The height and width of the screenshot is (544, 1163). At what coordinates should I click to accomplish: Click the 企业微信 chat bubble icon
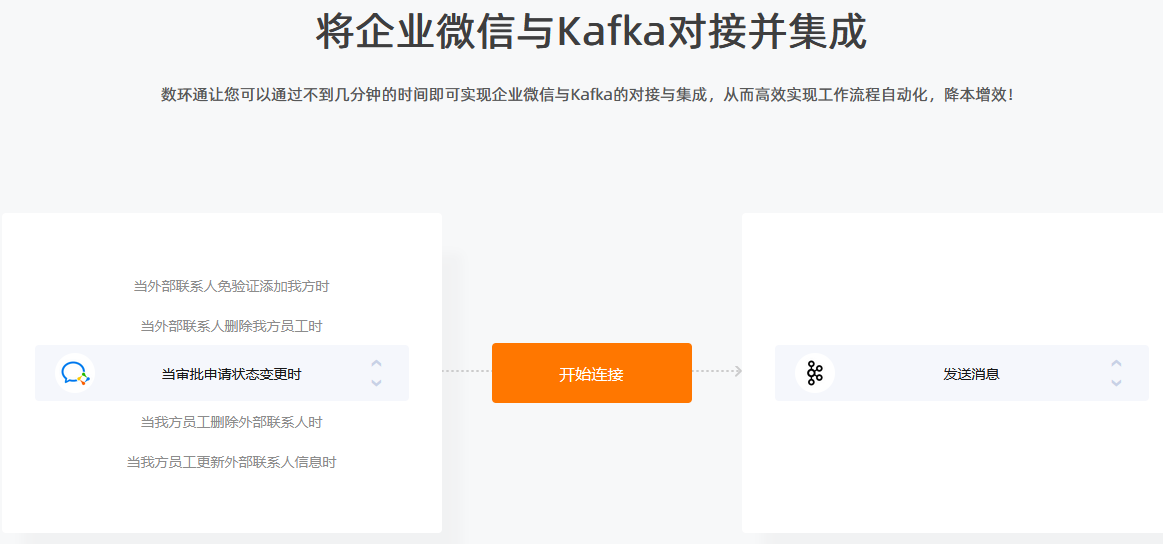(75, 373)
